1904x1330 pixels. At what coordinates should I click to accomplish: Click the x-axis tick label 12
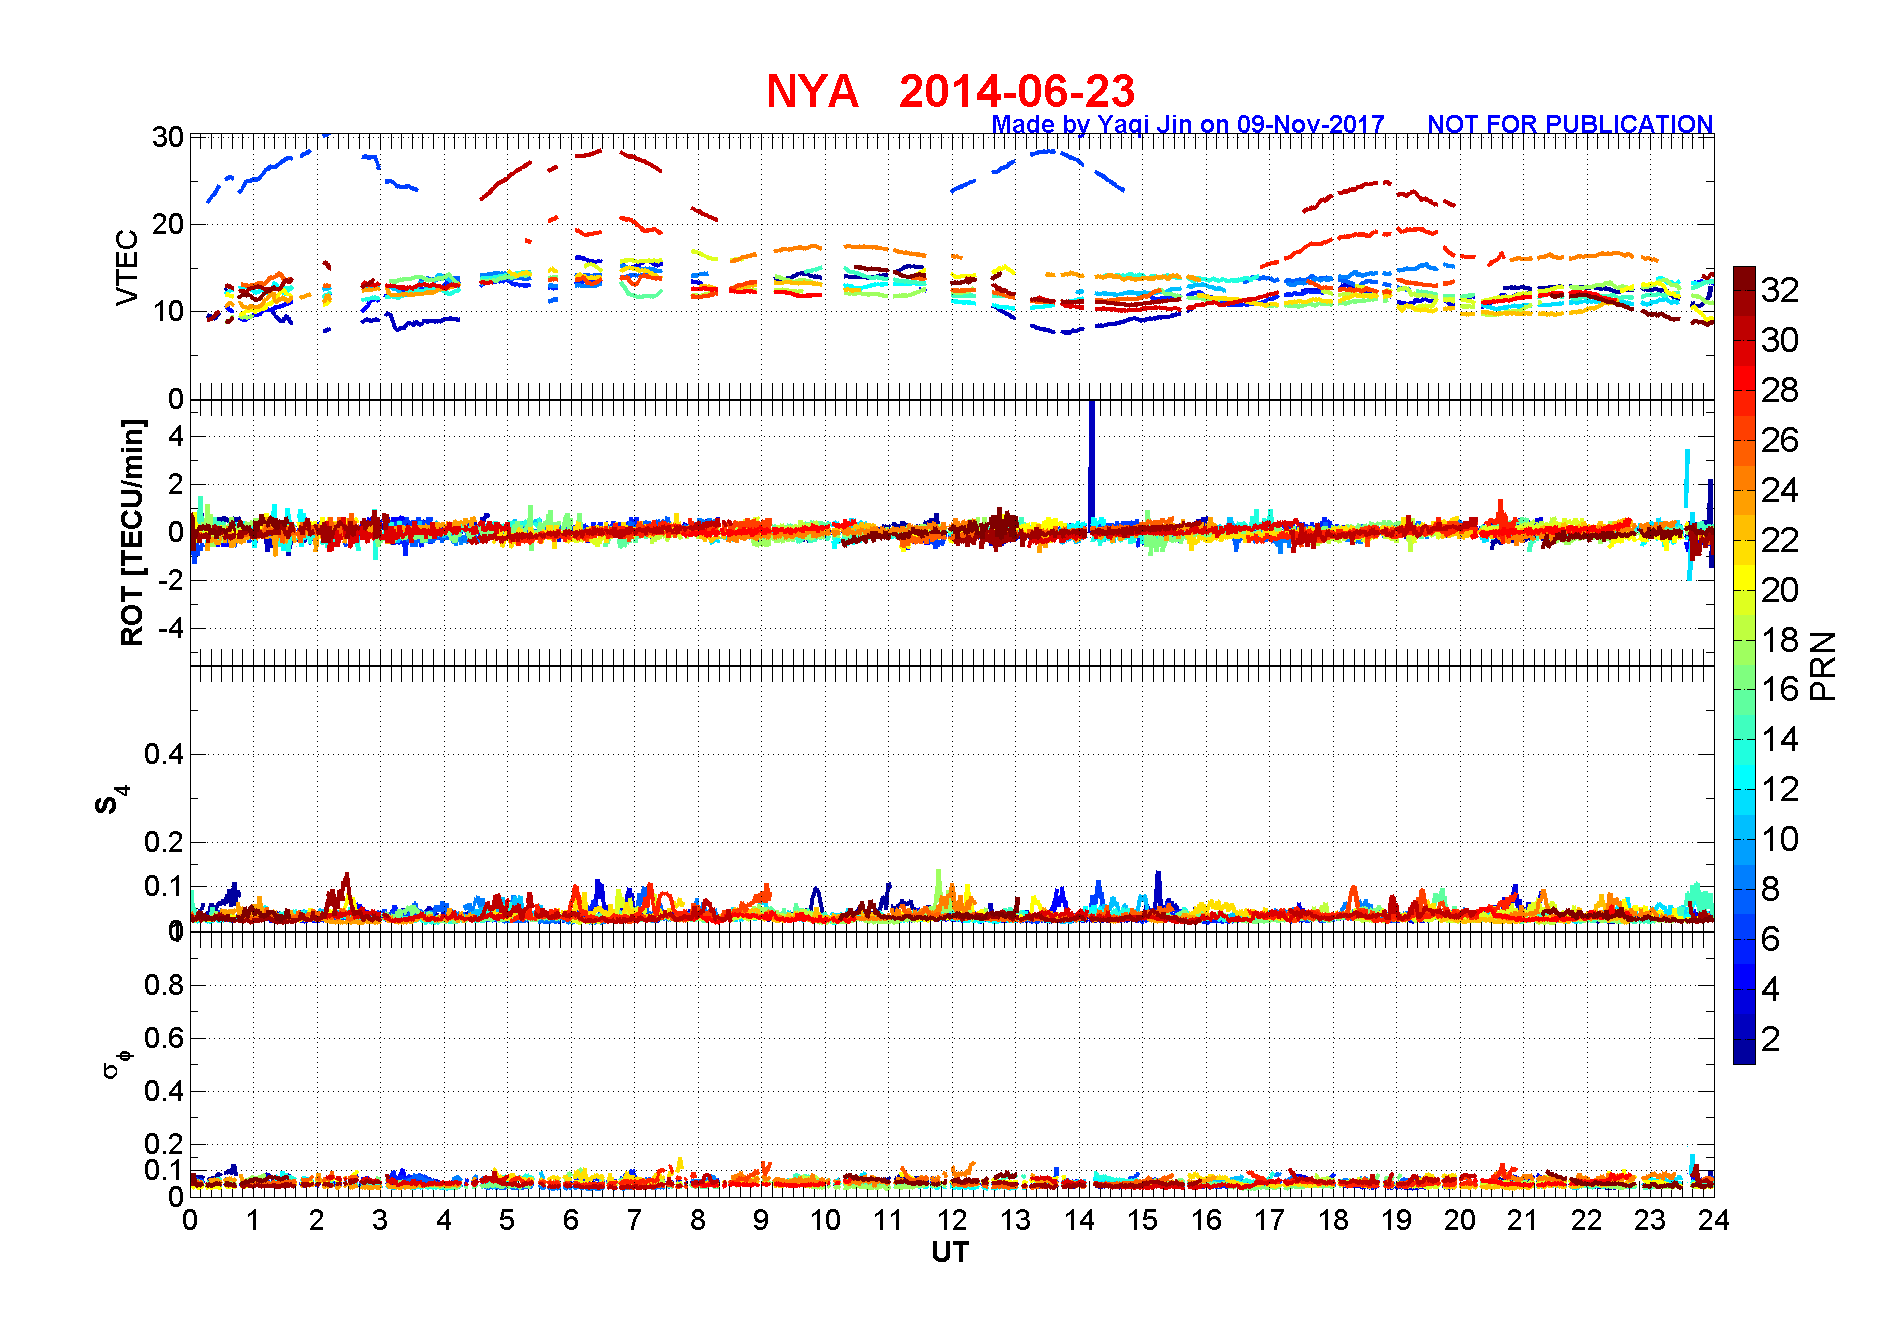pos(951,1221)
